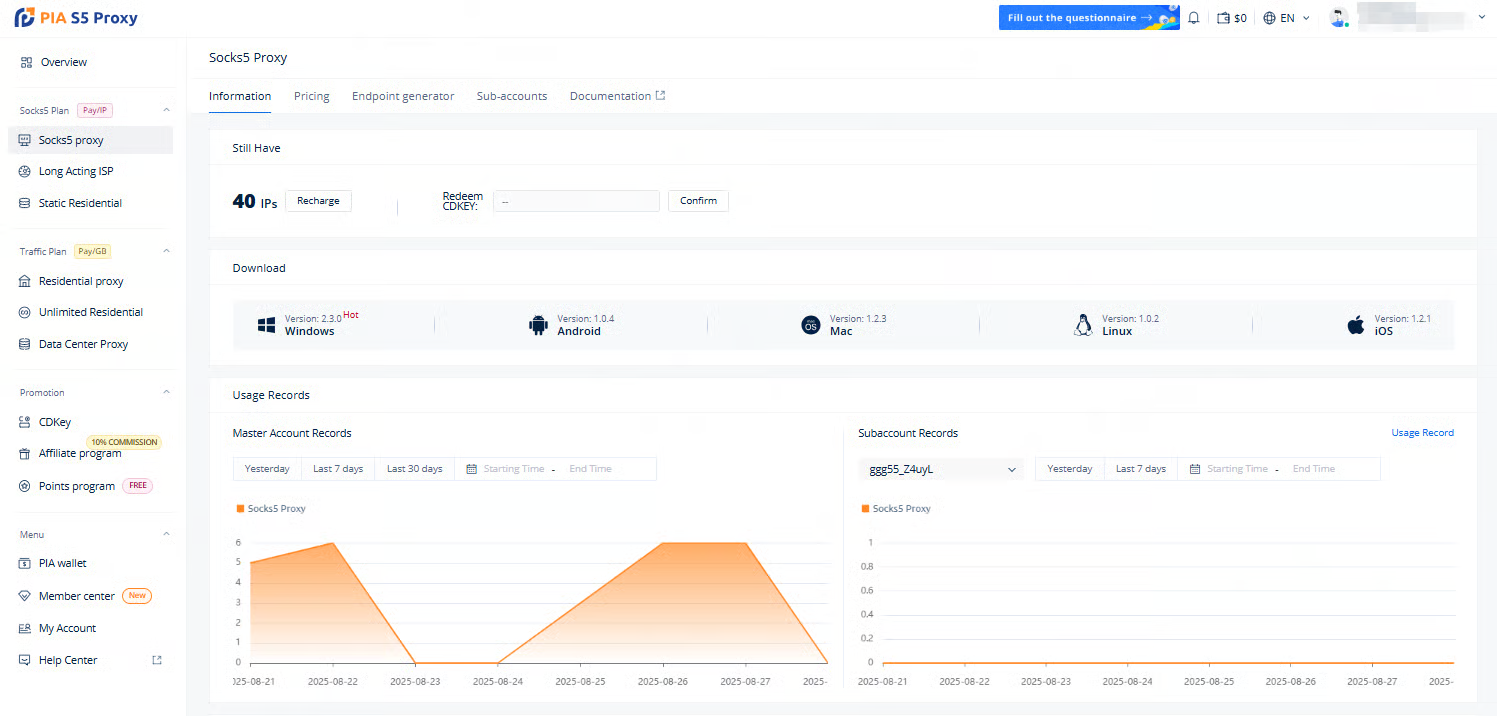Click the Windows download icon
The image size is (1497, 716).
[266, 325]
